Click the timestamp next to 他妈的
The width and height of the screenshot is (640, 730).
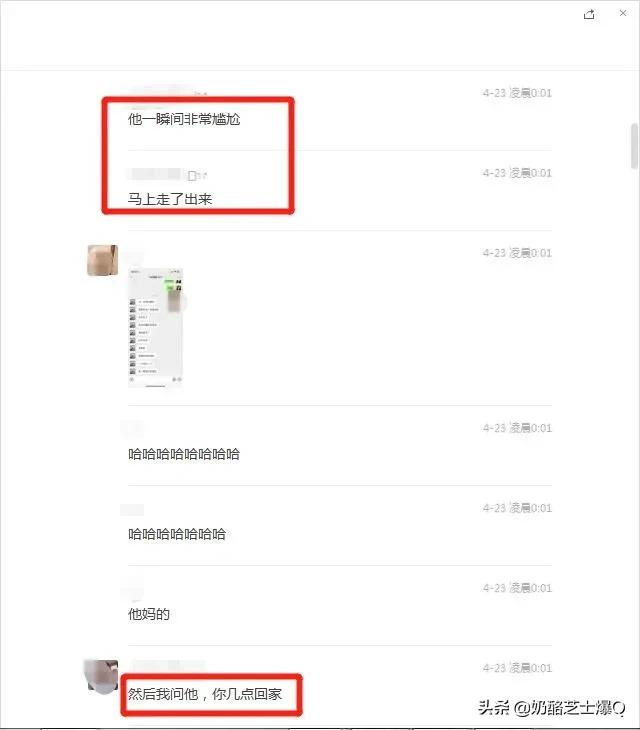tap(517, 588)
